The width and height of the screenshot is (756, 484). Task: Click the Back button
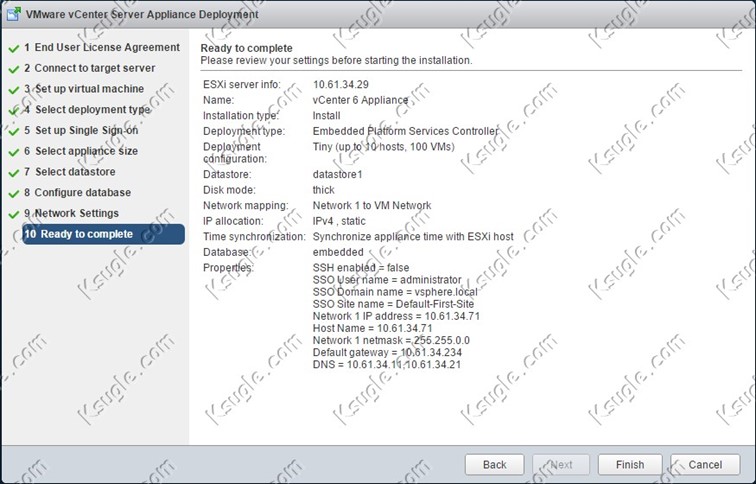(x=494, y=465)
